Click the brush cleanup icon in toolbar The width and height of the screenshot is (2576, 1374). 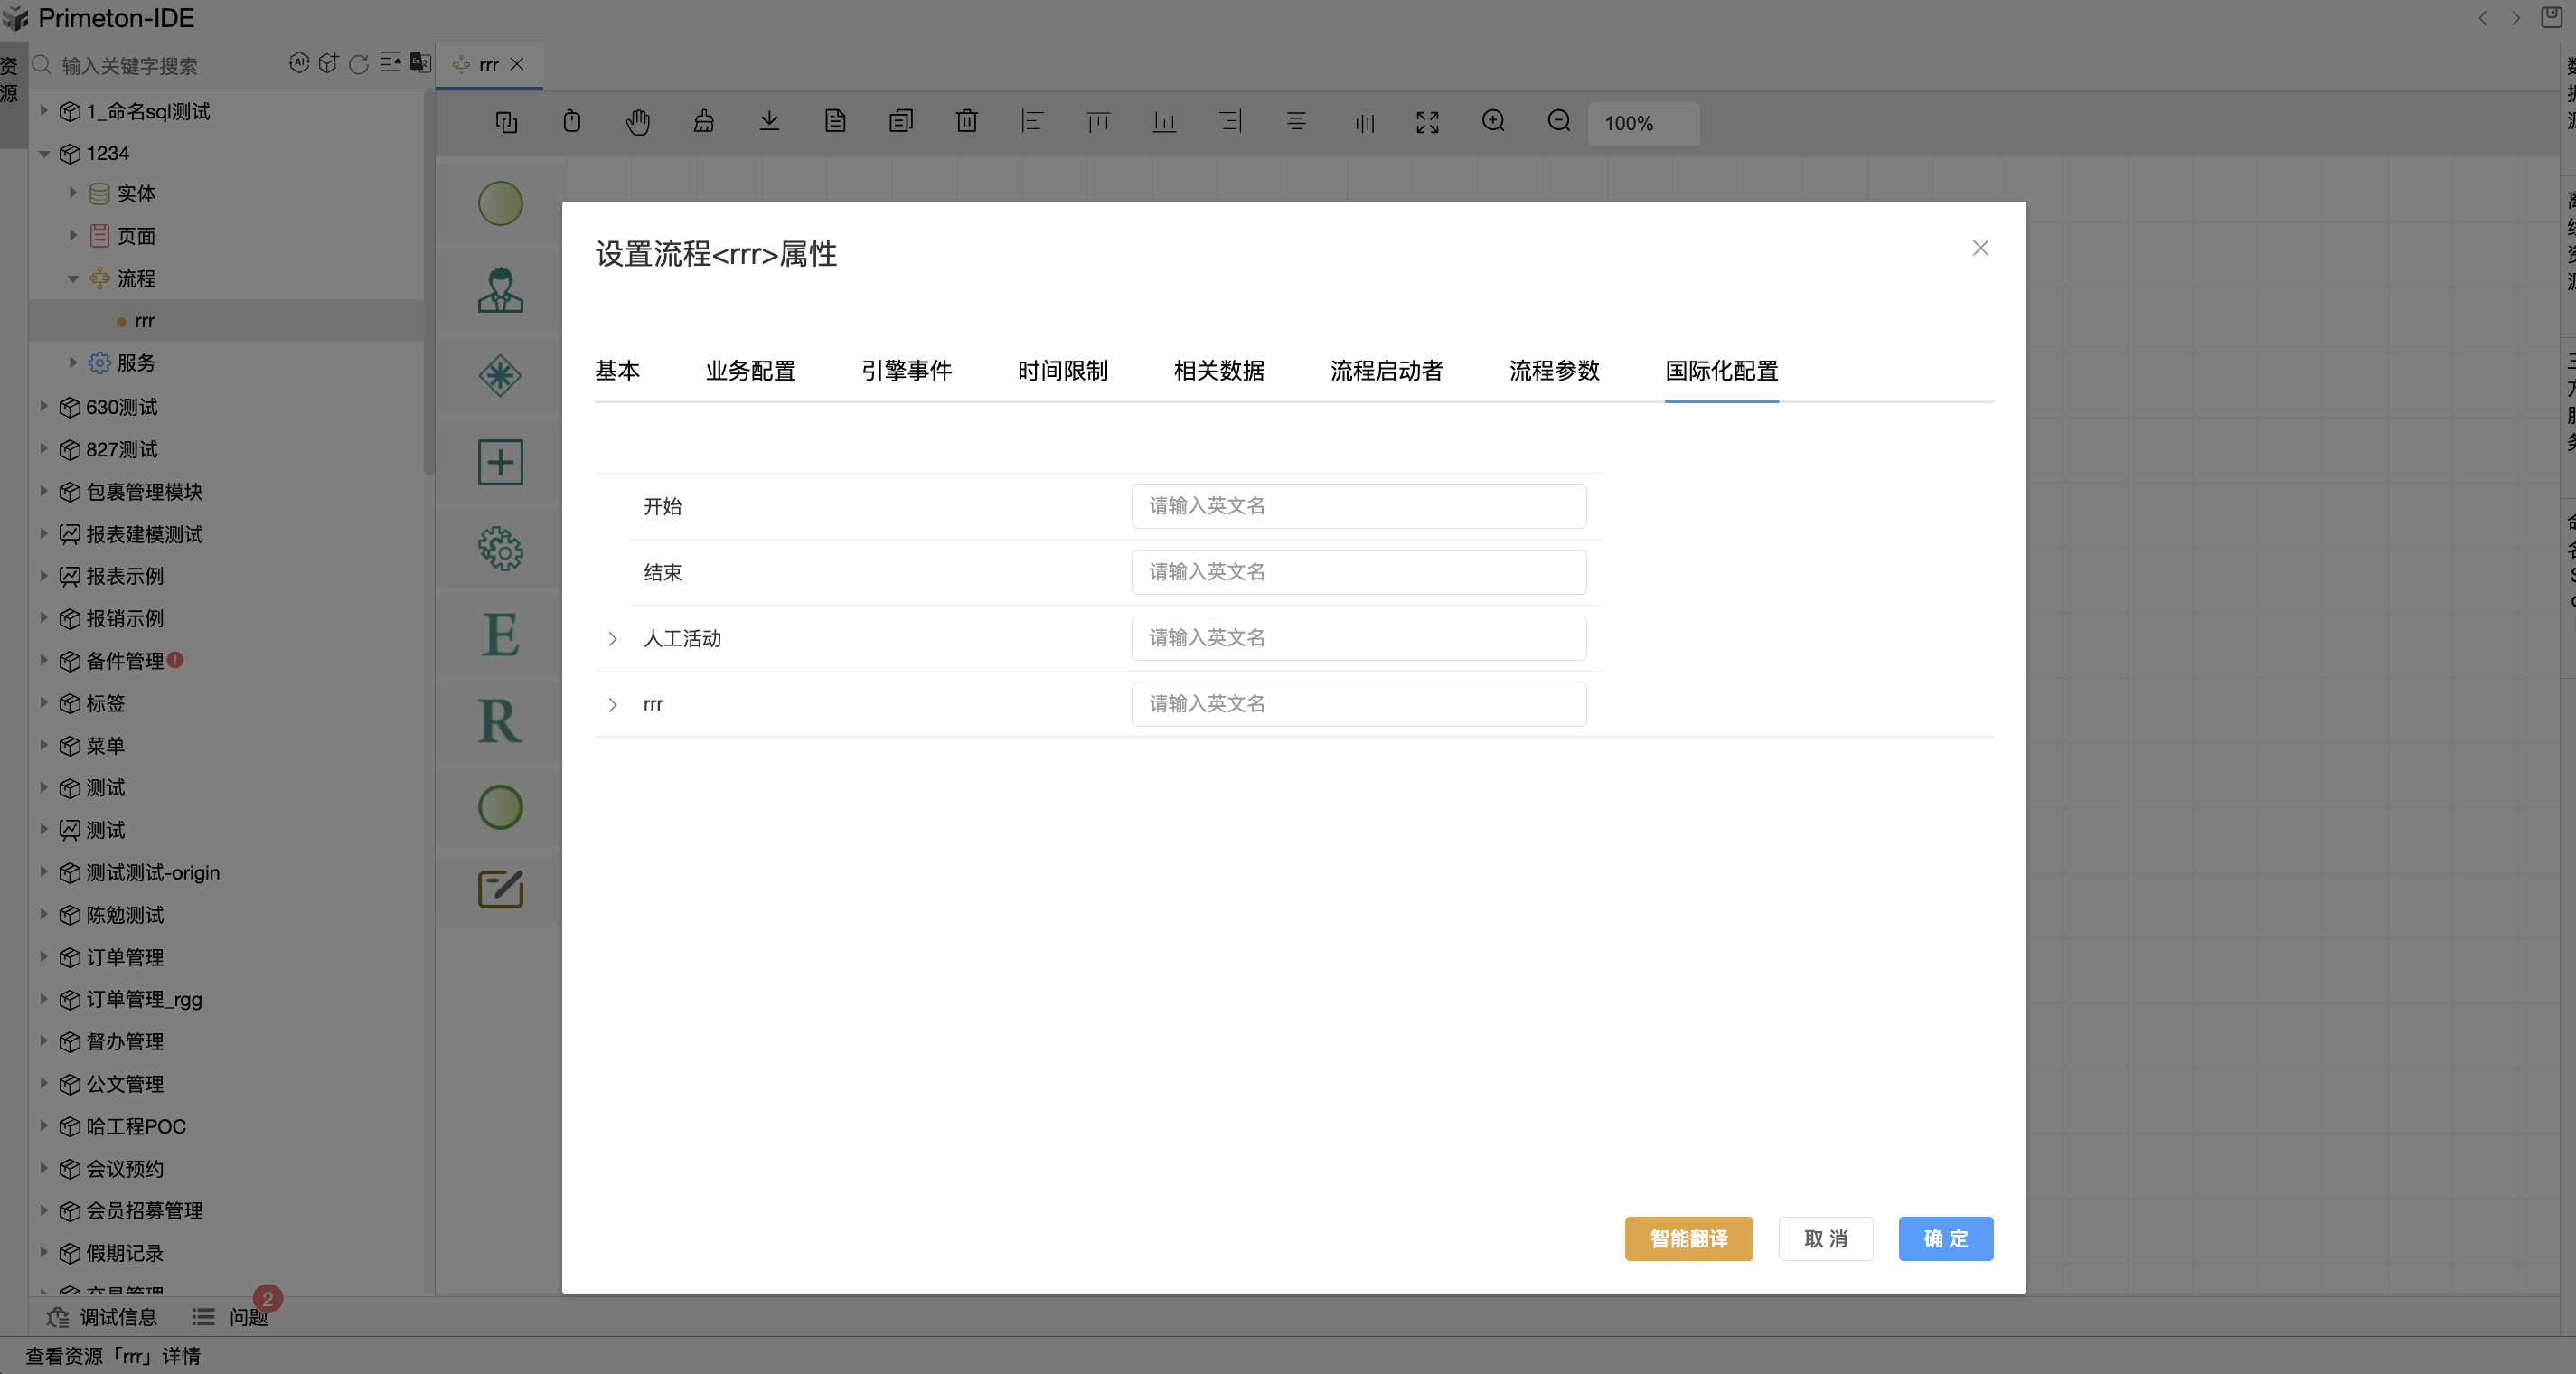(x=703, y=121)
